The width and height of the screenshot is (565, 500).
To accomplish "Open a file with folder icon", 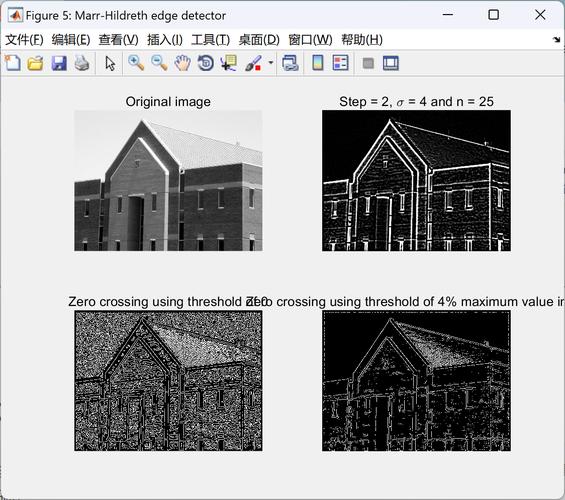I will tap(35, 63).
